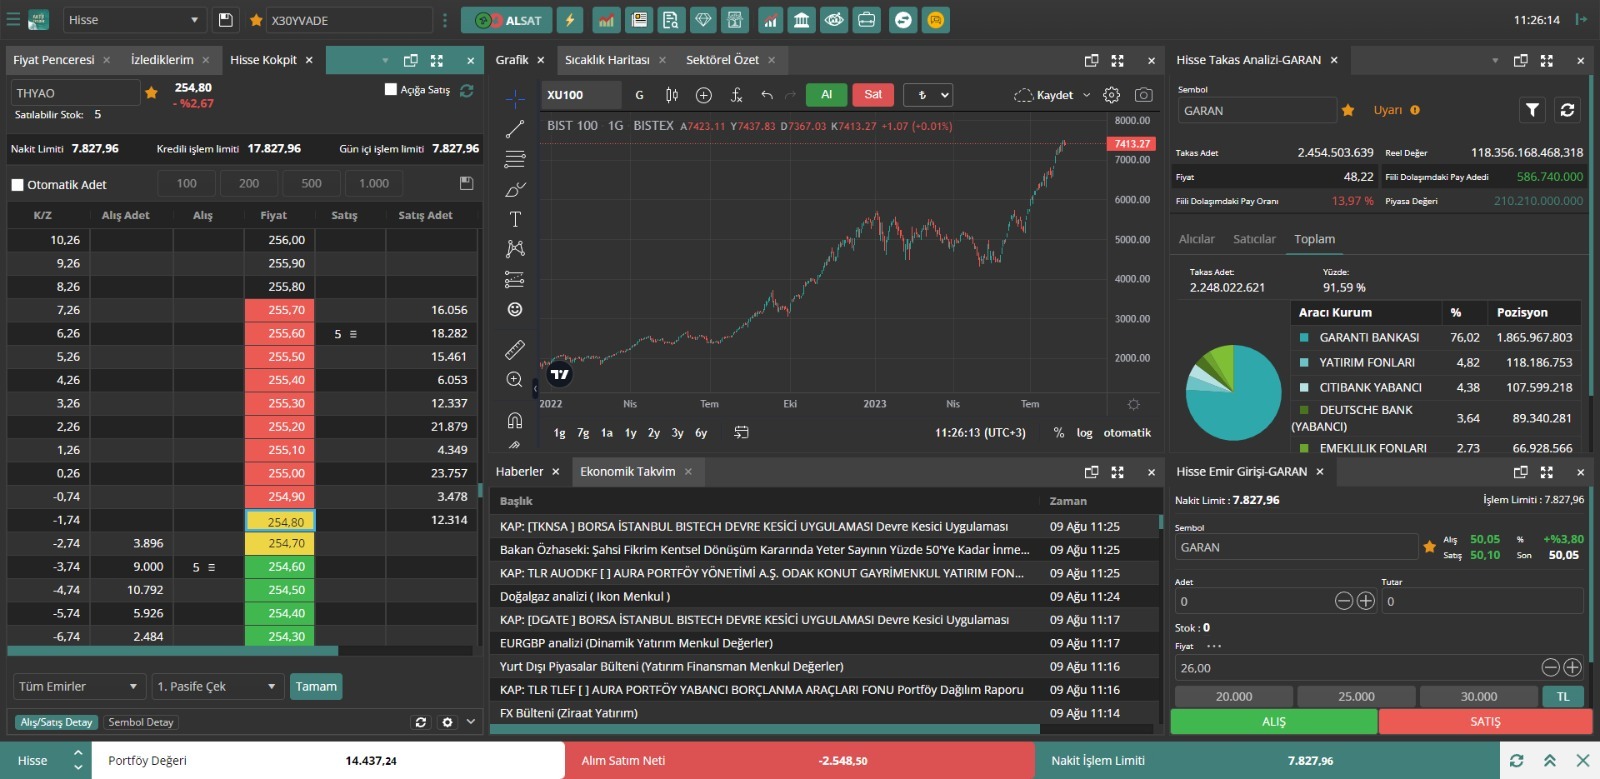Open chart settings gear icon
Viewport: 1600px width, 779px height.
coord(1112,95)
